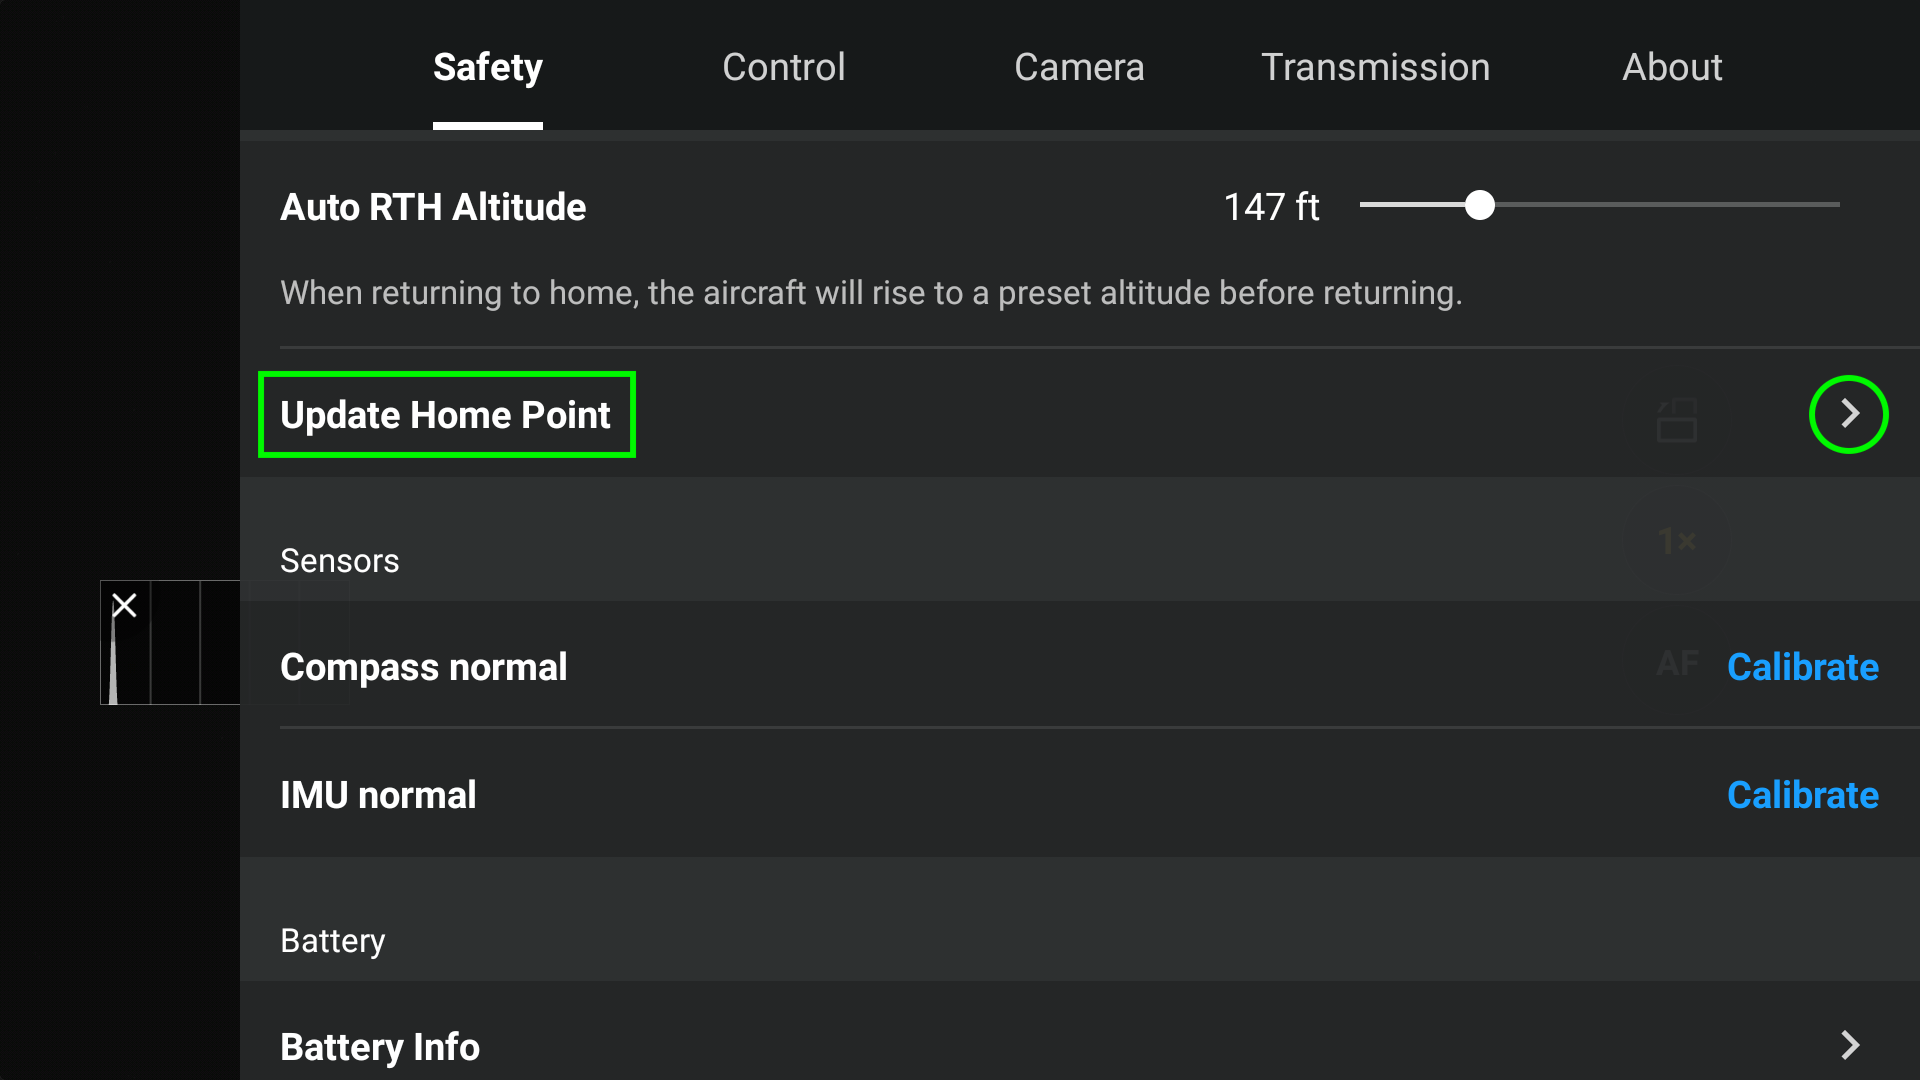Click the dimmed AF focus indicator
The image size is (1920, 1080).
[1677, 663]
